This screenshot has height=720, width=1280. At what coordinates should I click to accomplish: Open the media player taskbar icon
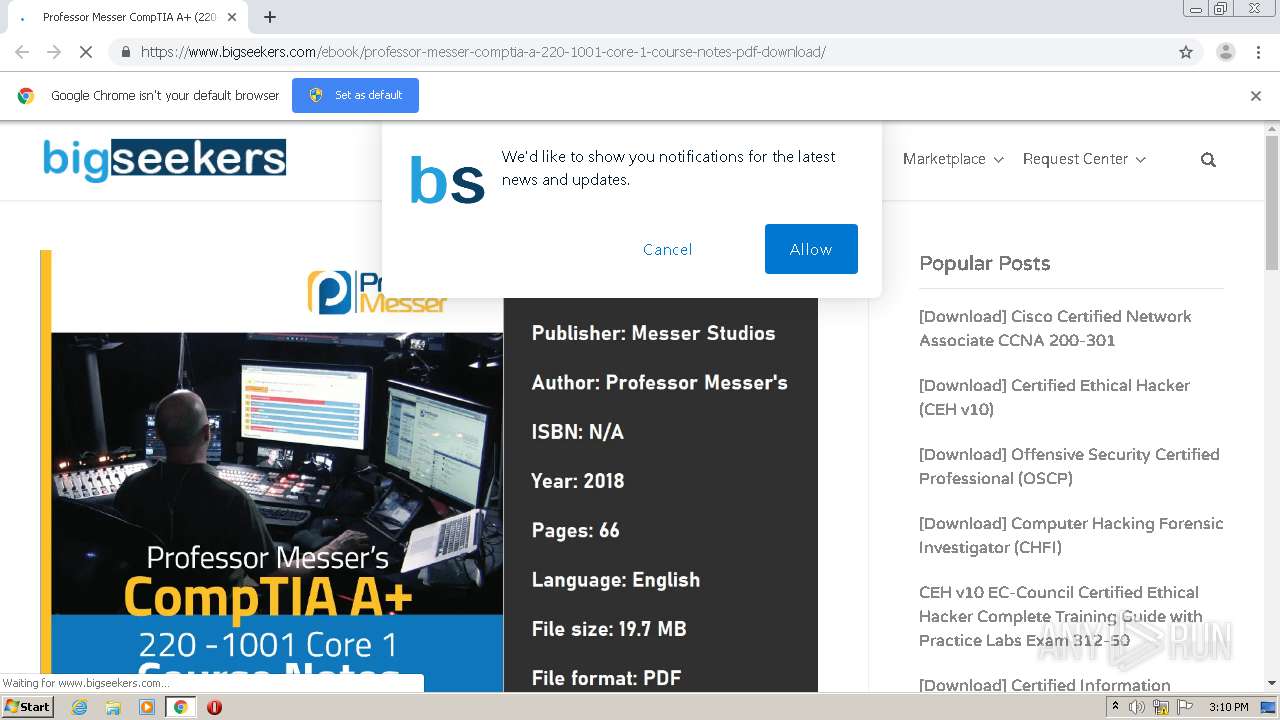147,707
